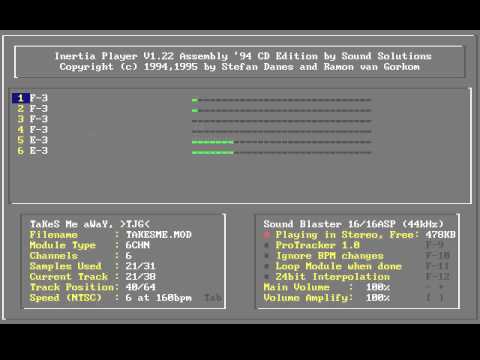Toggle the 24bit Interpolation option dot
Viewport: 480px width, 360px height.
pos(267,277)
